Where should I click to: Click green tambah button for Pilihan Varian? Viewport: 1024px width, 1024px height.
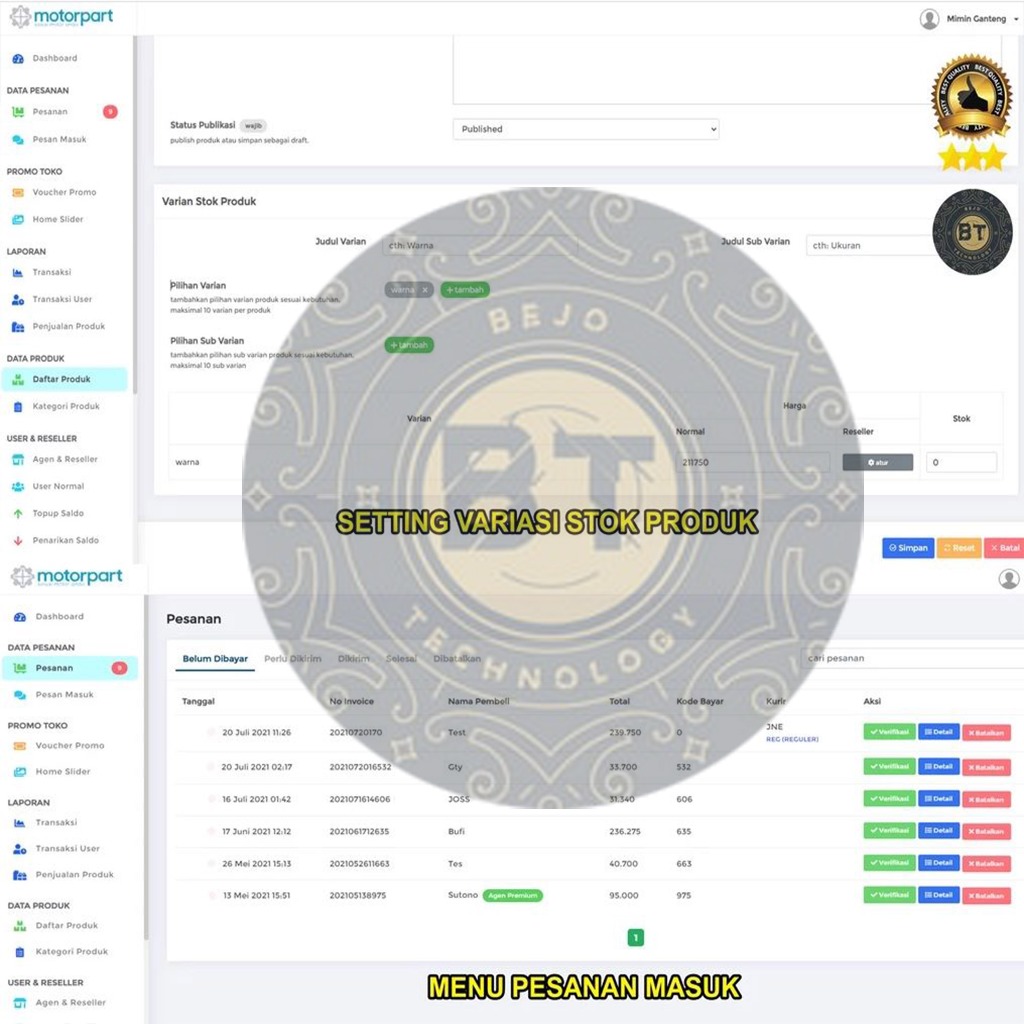(x=465, y=290)
